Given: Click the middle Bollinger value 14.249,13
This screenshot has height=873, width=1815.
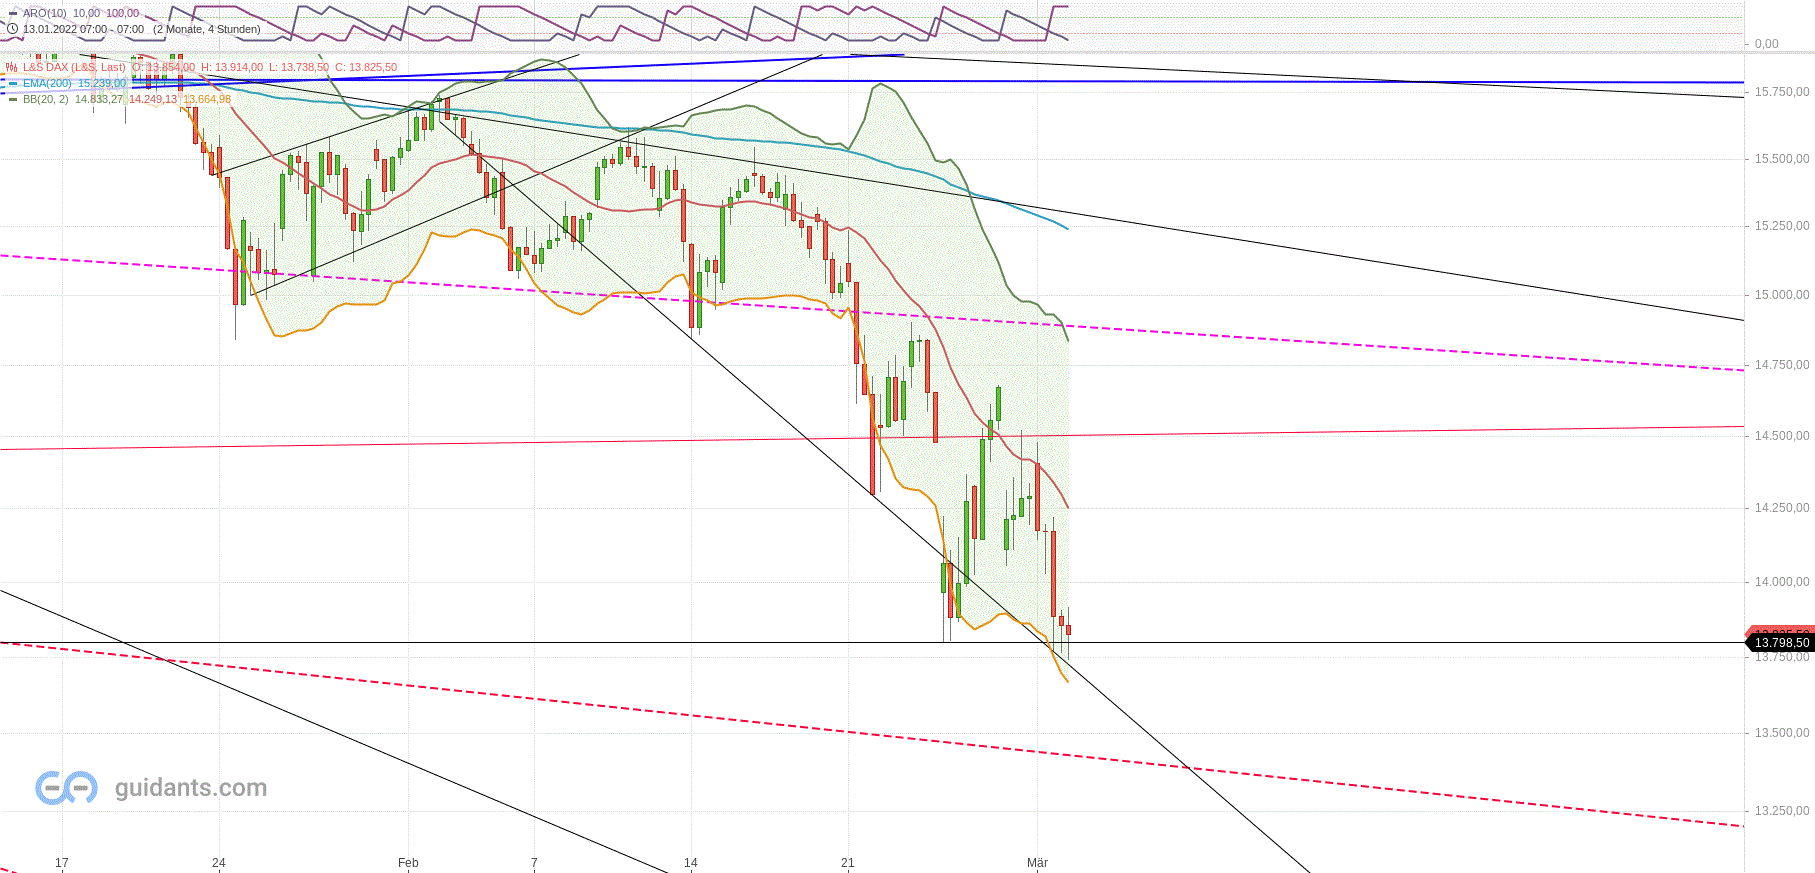Looking at the screenshot, I should pos(153,99).
